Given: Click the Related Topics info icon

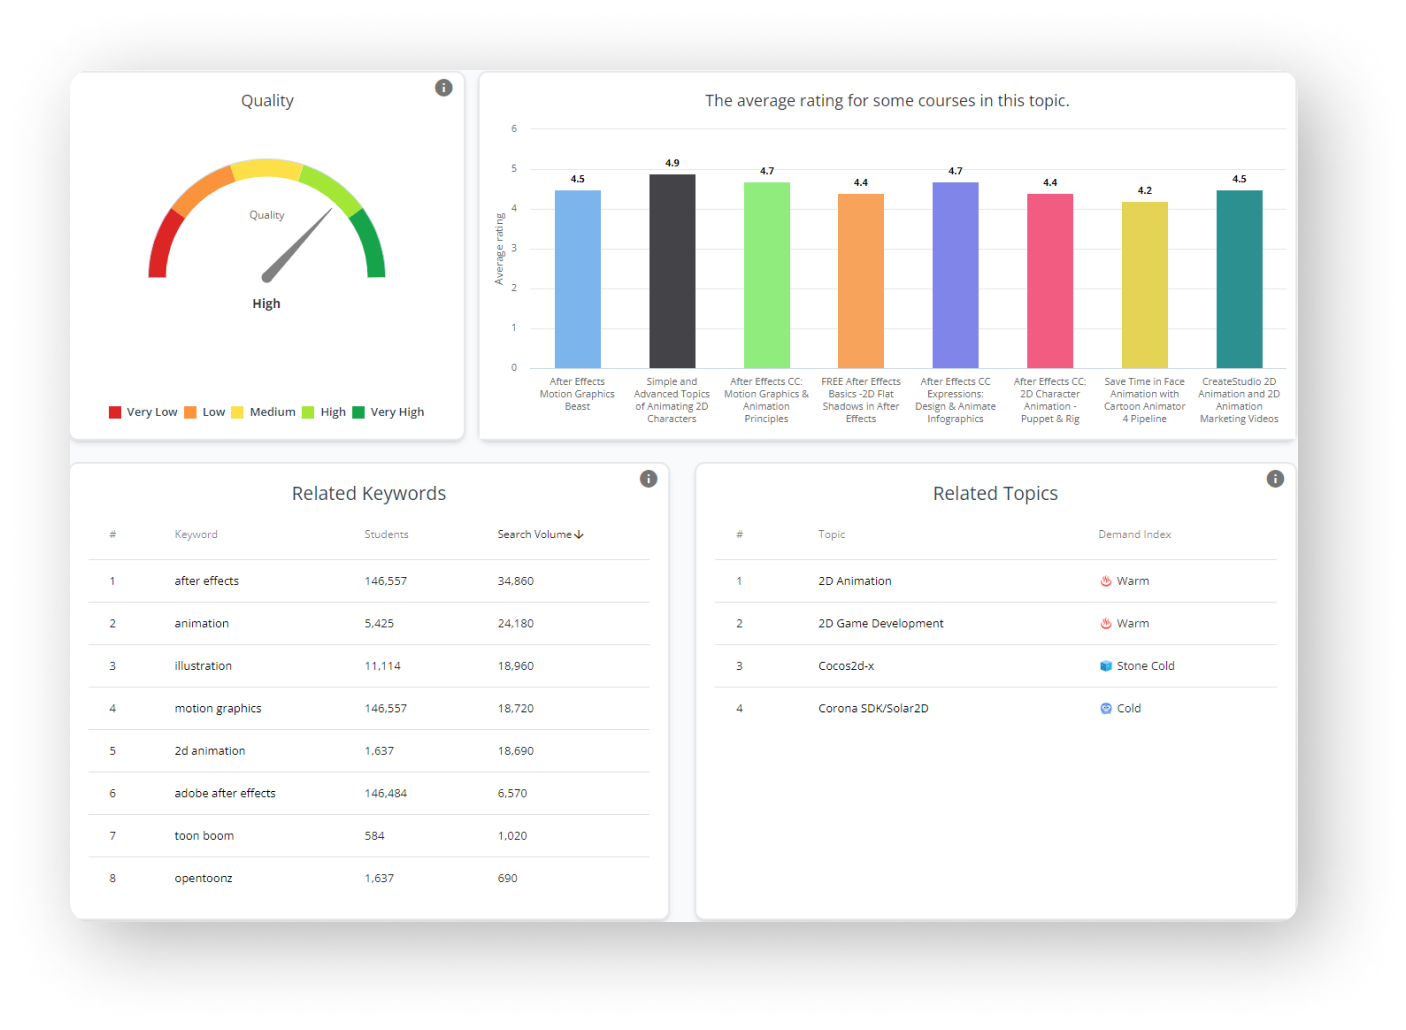Looking at the screenshot, I should tap(1275, 479).
